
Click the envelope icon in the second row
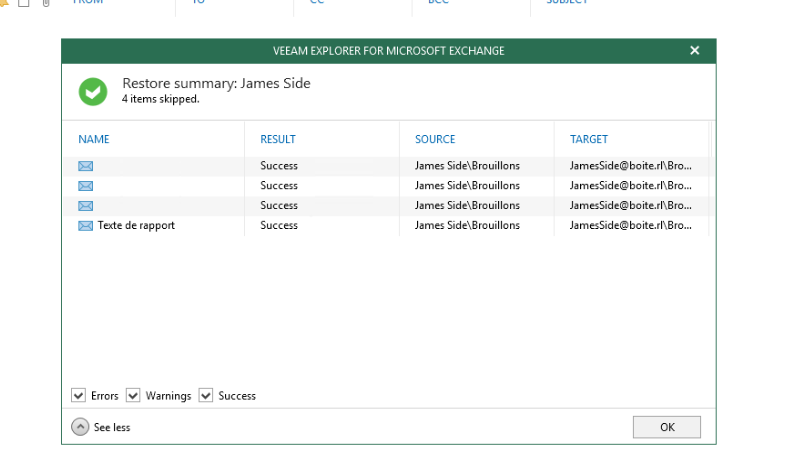[x=85, y=186]
